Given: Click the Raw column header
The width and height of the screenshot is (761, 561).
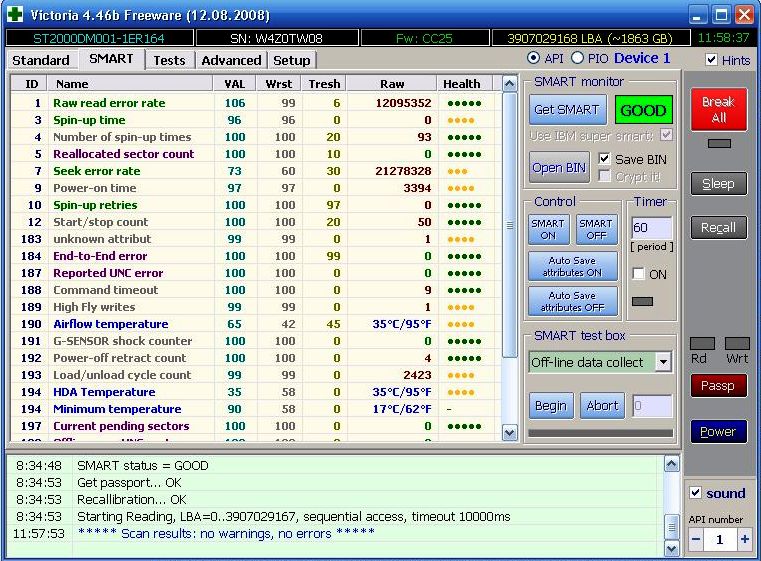Looking at the screenshot, I should click(x=392, y=84).
